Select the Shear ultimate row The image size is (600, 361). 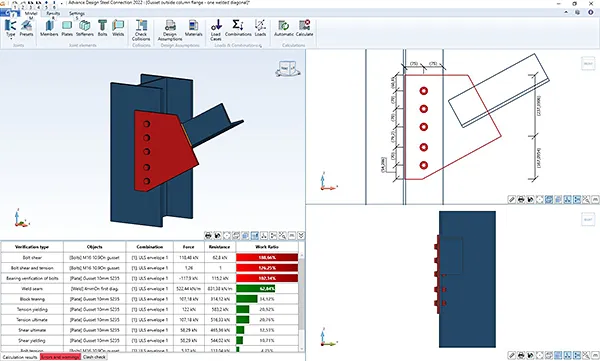pyautogui.click(x=150, y=330)
